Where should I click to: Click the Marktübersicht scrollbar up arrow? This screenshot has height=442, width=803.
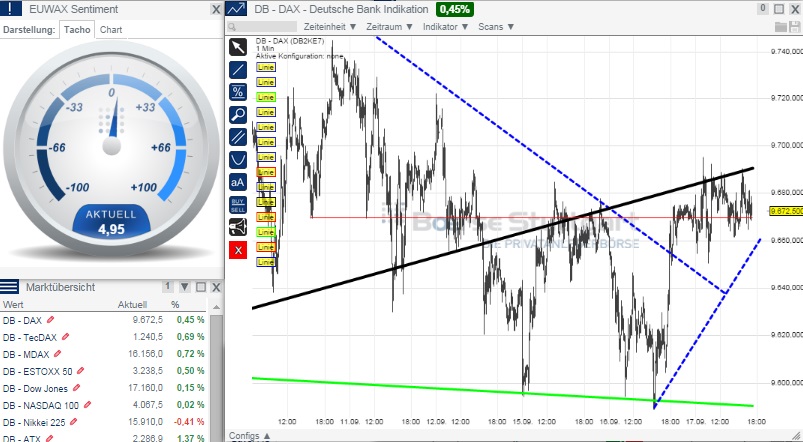coord(217,307)
